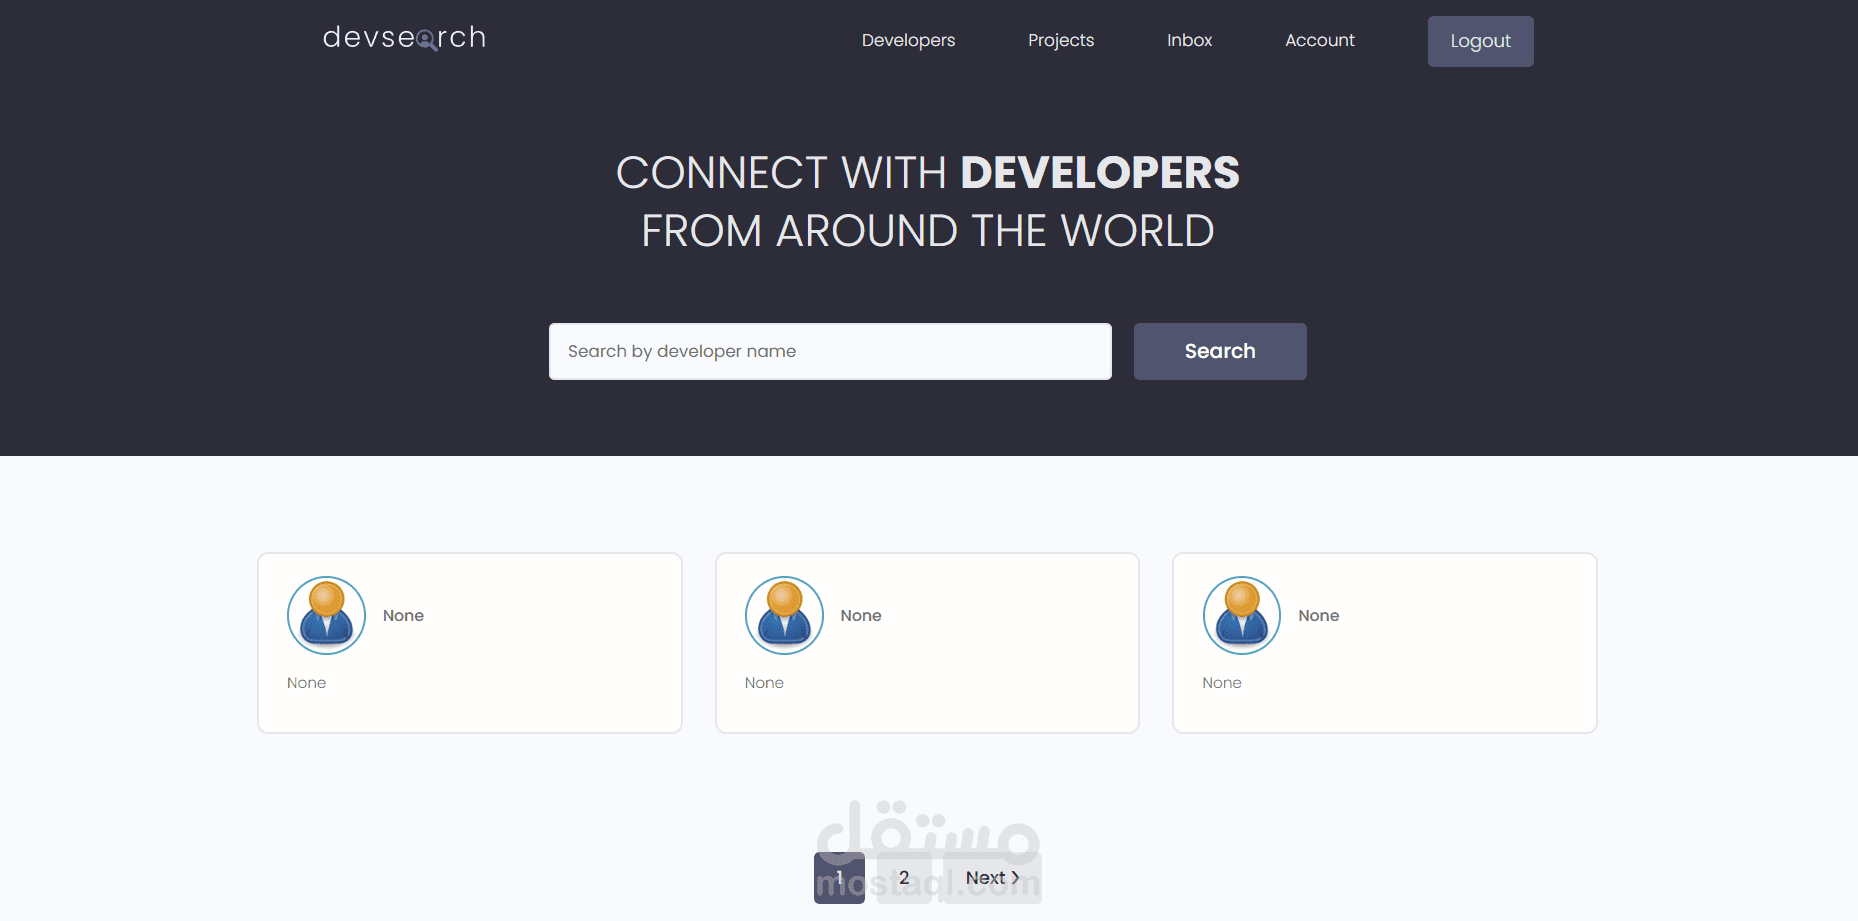1858x921 pixels.
Task: Click the bio text under the third avatar
Action: pyautogui.click(x=1222, y=683)
